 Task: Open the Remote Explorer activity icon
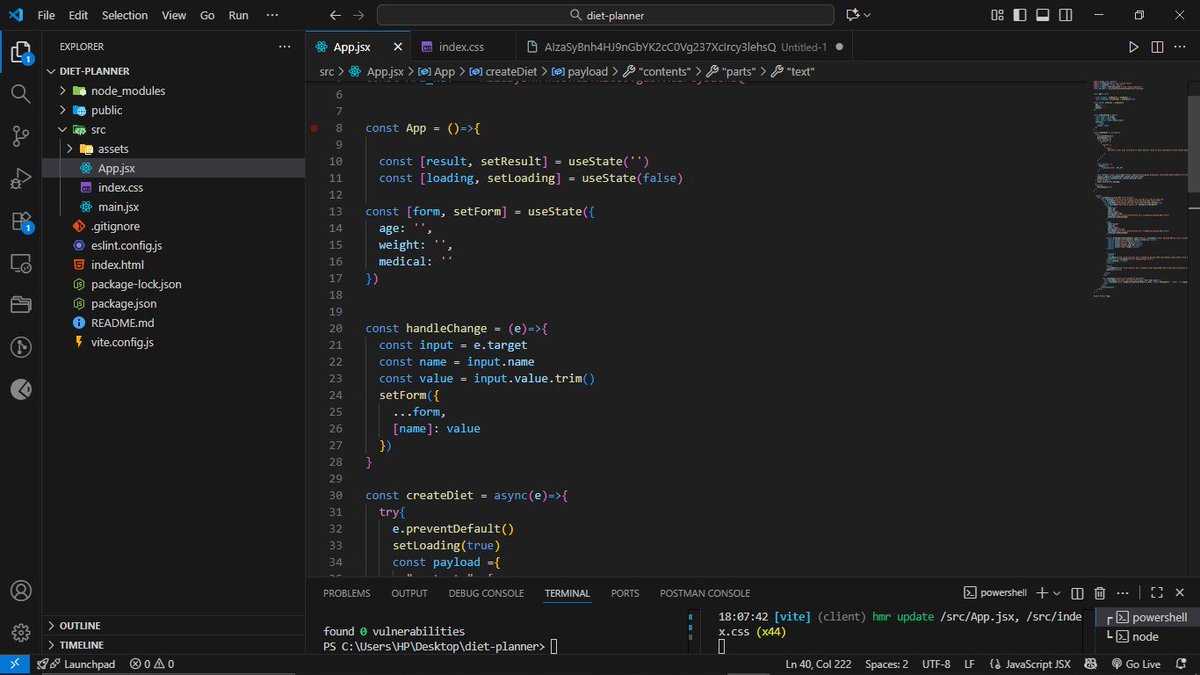coord(20,263)
